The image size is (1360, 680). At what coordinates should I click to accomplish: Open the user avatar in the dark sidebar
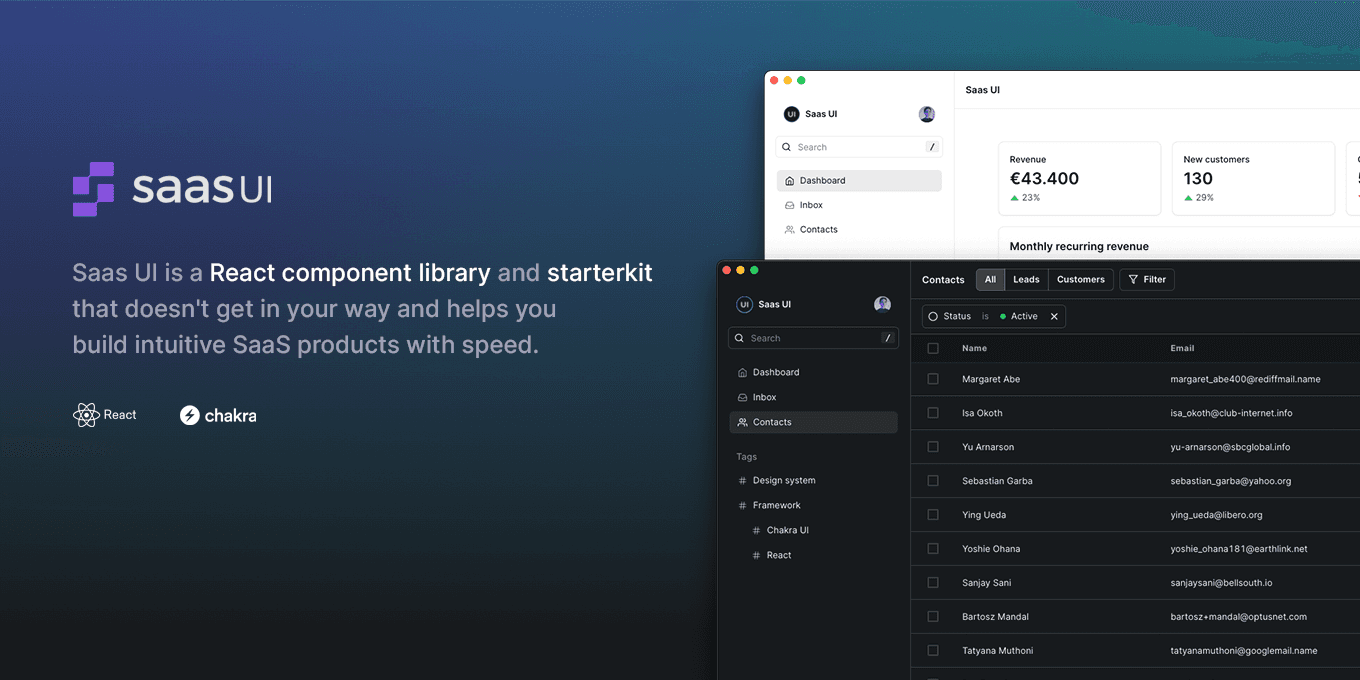tap(882, 303)
